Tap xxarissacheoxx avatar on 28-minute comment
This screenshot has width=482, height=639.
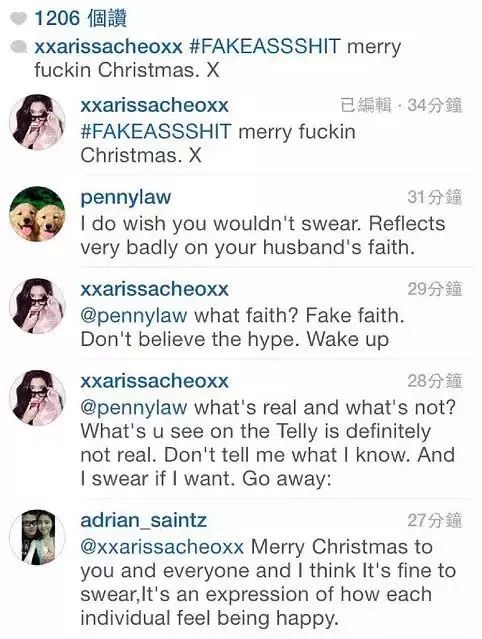[37, 398]
